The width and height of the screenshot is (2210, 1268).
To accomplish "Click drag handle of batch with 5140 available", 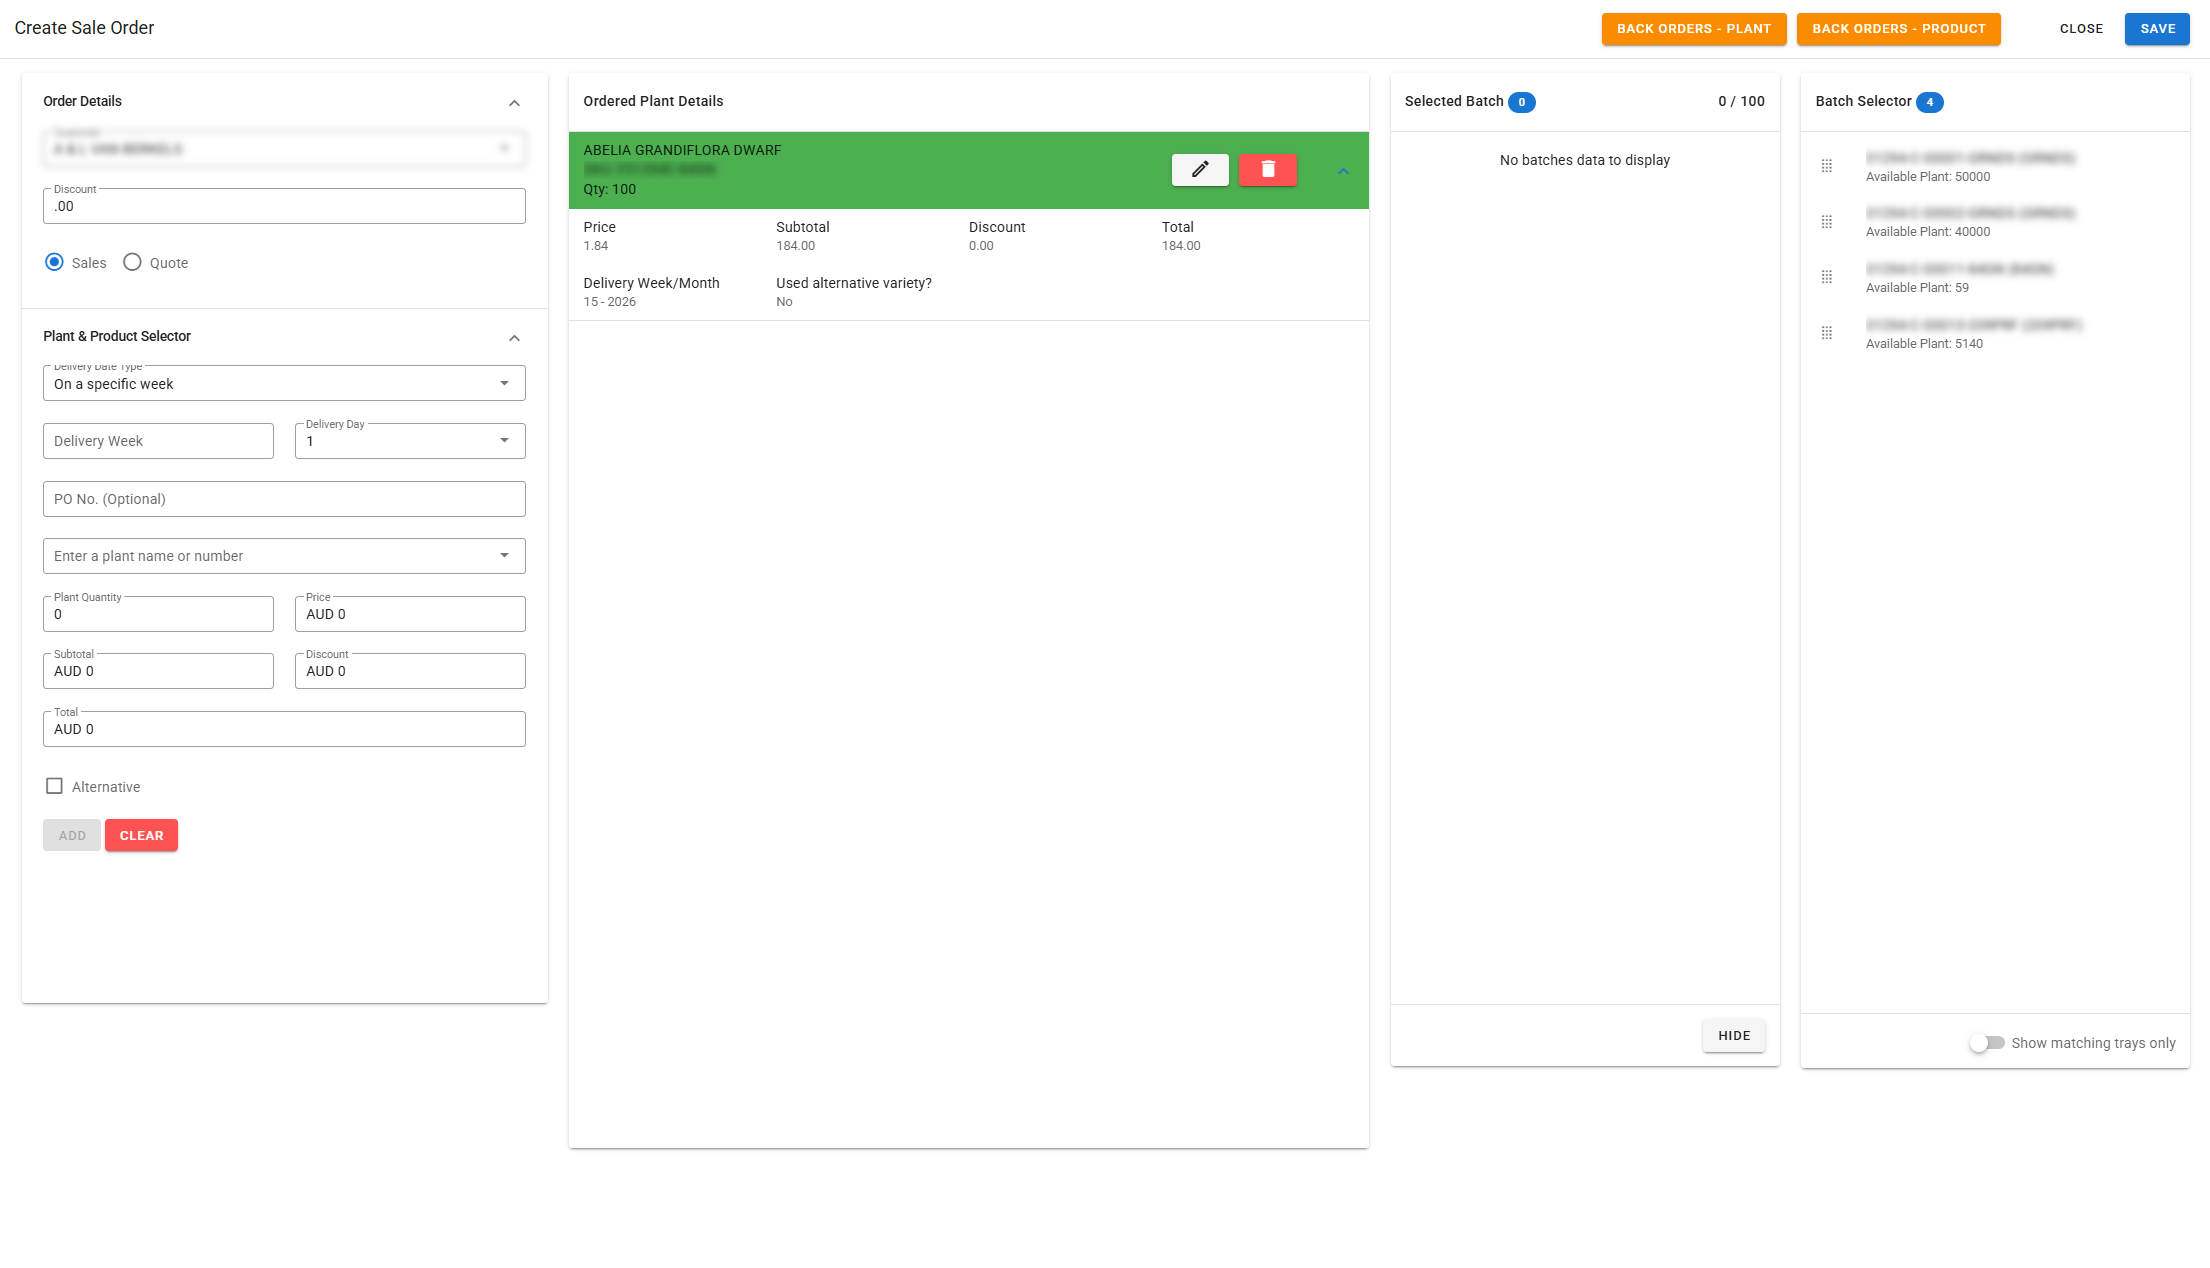I will click(x=1826, y=333).
